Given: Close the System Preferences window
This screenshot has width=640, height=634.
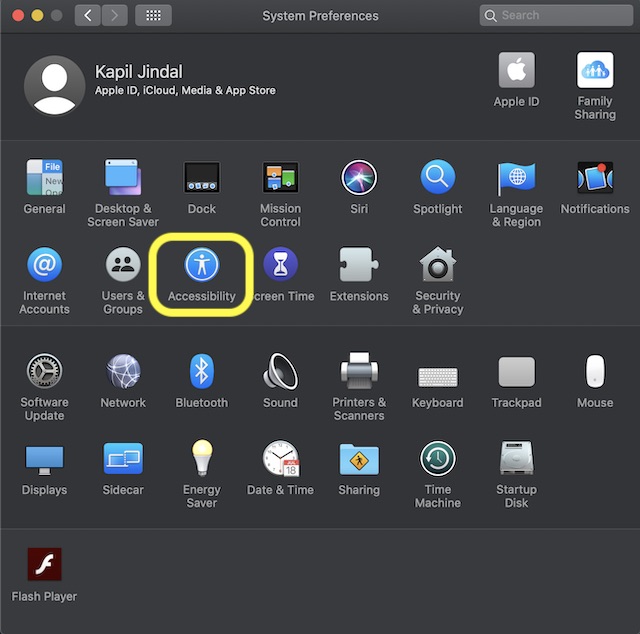Looking at the screenshot, I should click(x=18, y=16).
